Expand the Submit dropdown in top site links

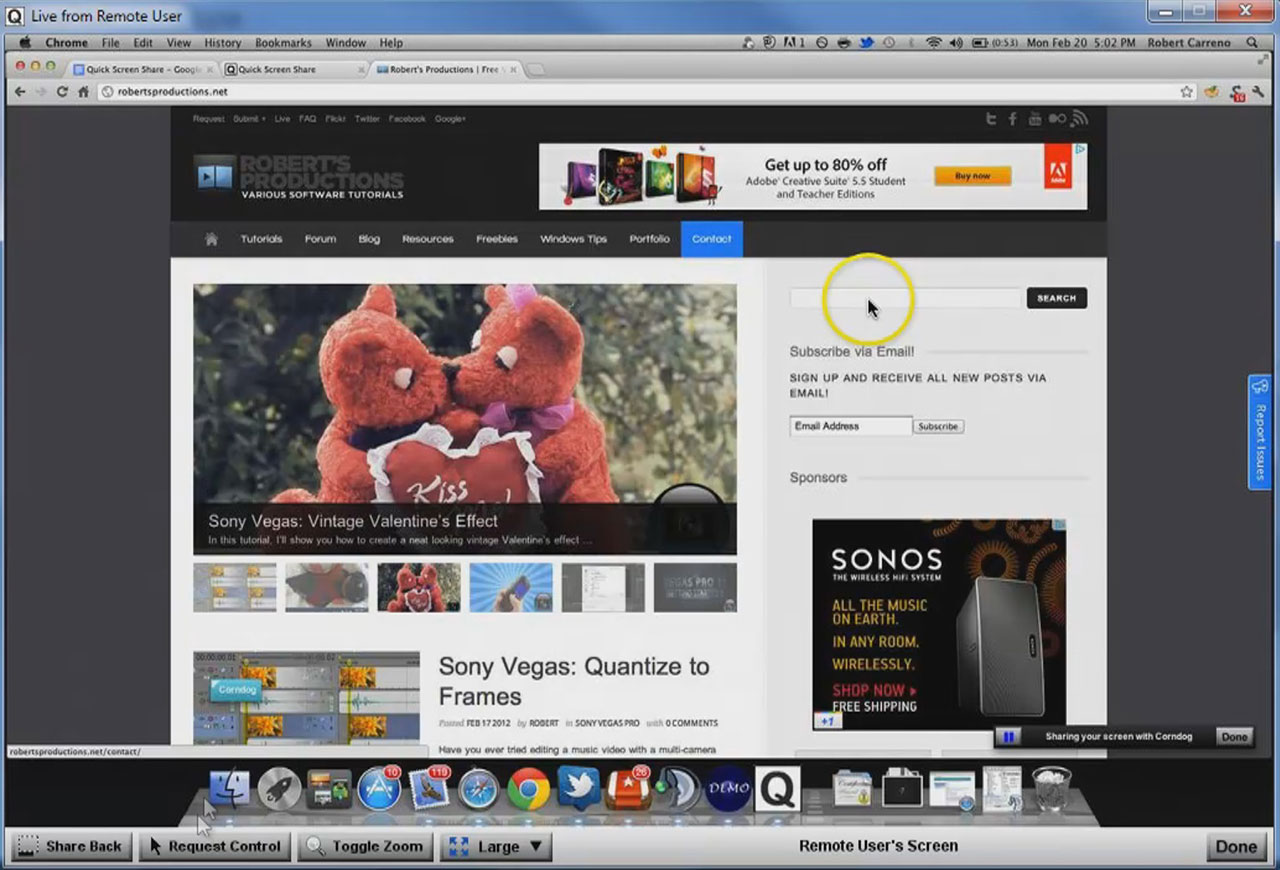click(x=249, y=119)
